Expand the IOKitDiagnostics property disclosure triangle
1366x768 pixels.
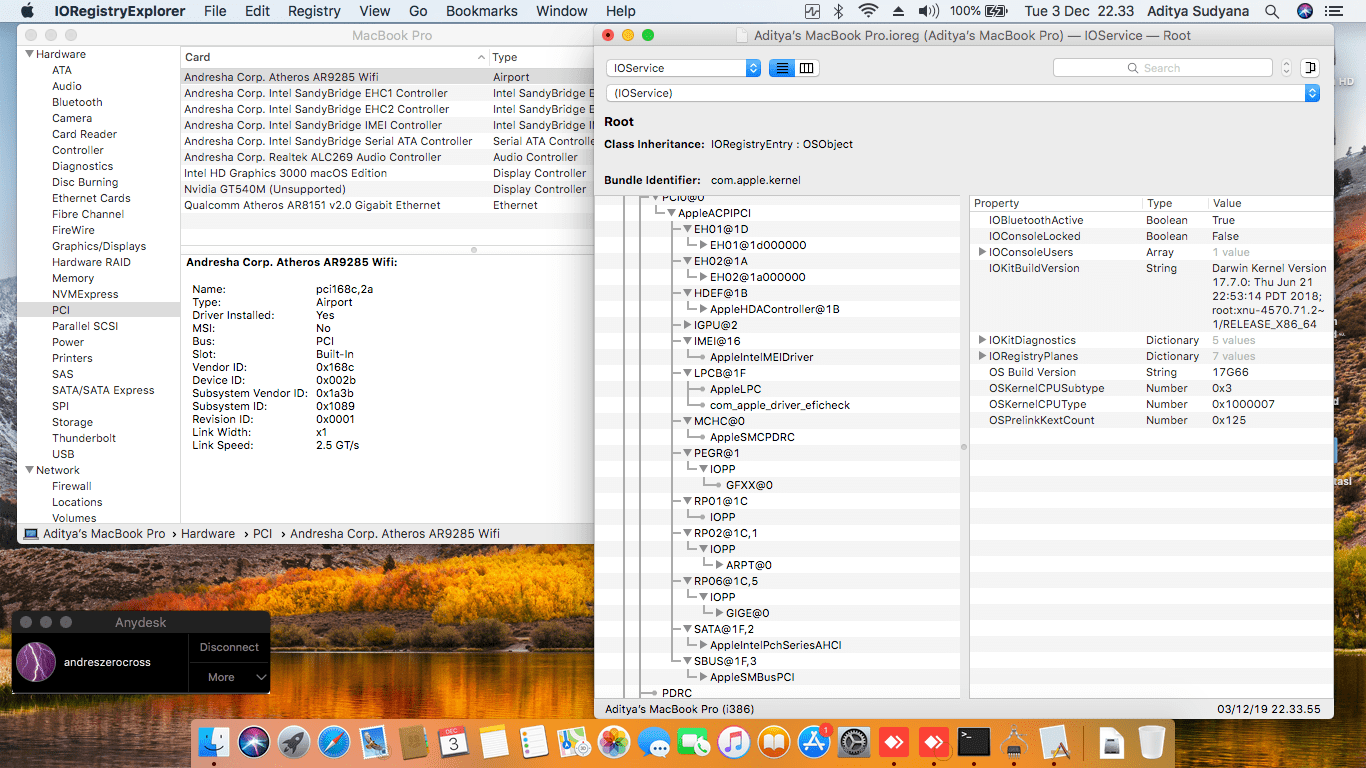click(983, 339)
